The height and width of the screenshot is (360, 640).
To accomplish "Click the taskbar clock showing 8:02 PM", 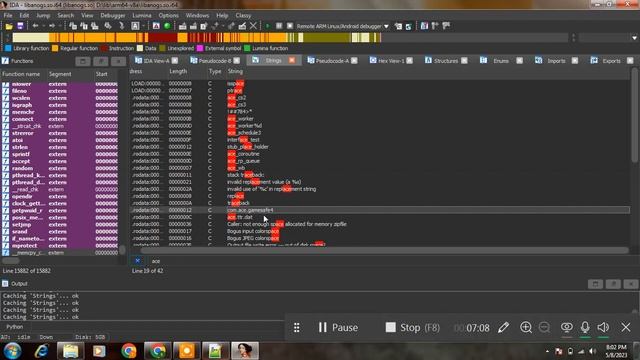I will pos(616,351).
